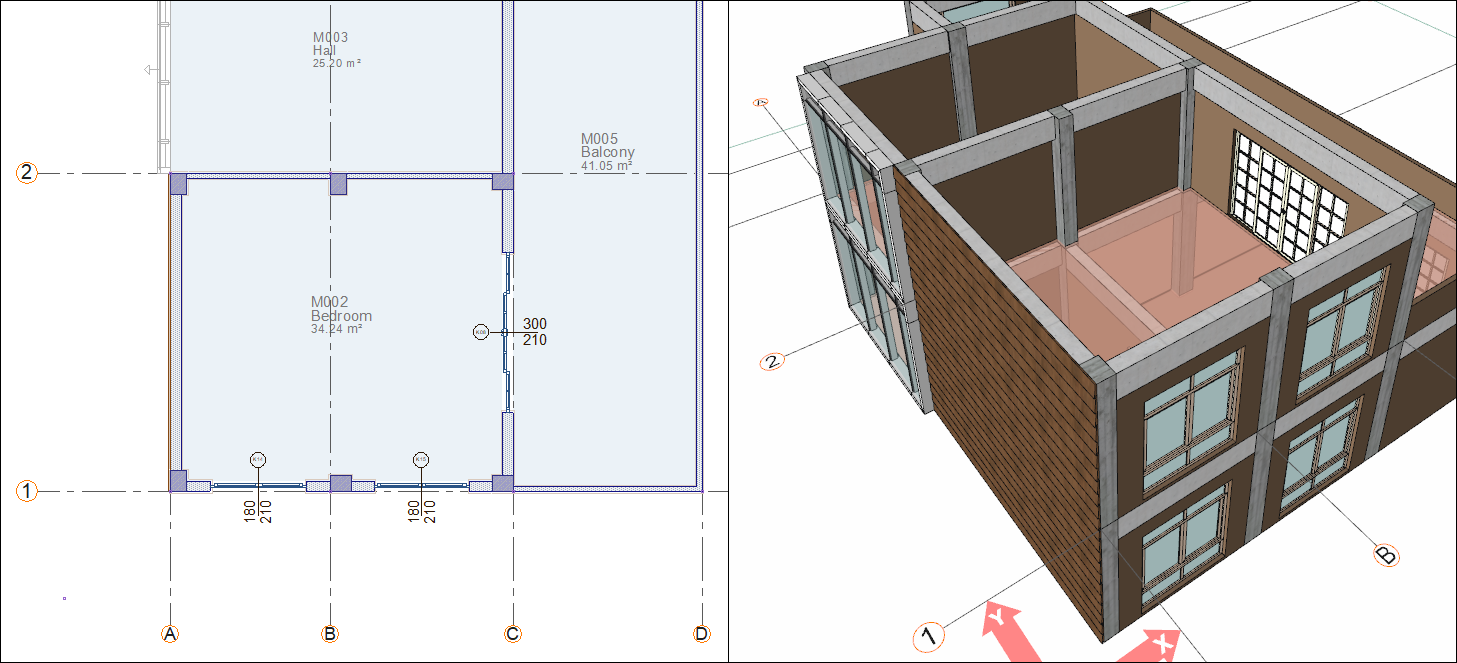The width and height of the screenshot is (1457, 663).
Task: Click grid marker B in the 3D view
Action: tap(1386, 555)
